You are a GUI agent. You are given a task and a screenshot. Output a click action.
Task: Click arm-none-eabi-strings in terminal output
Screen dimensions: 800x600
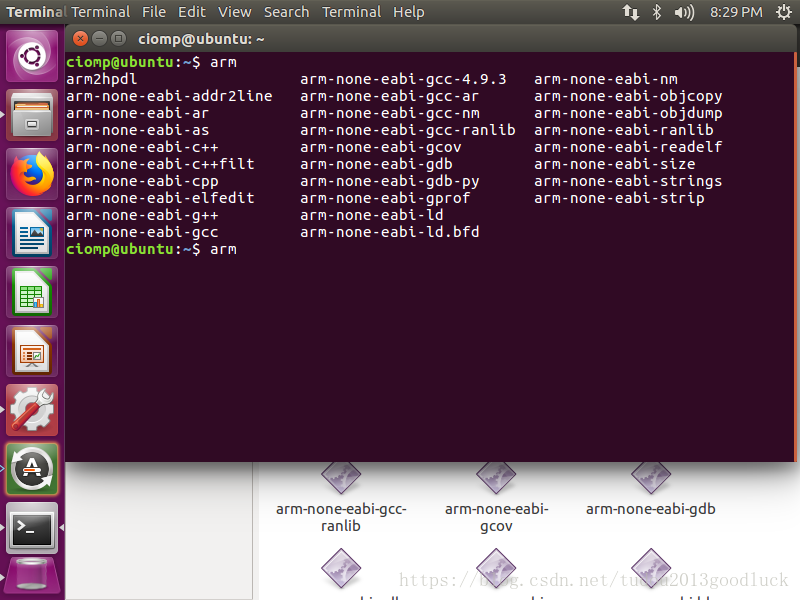(628, 181)
